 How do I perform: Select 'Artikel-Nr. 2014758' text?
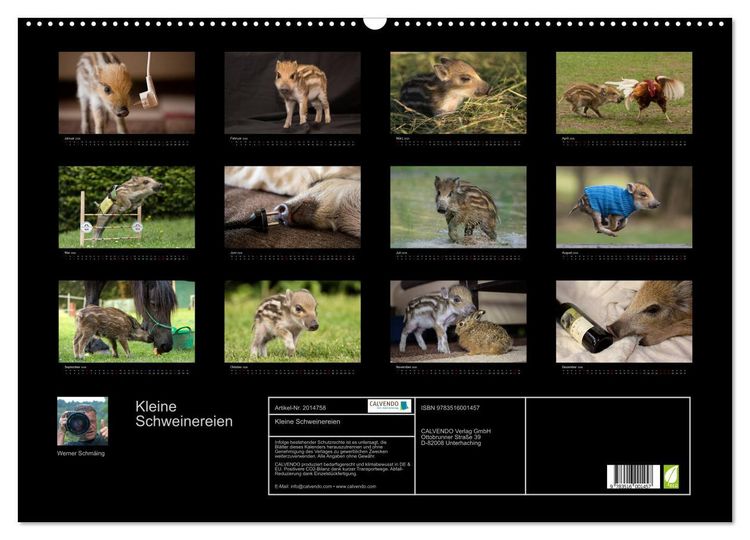(300, 408)
